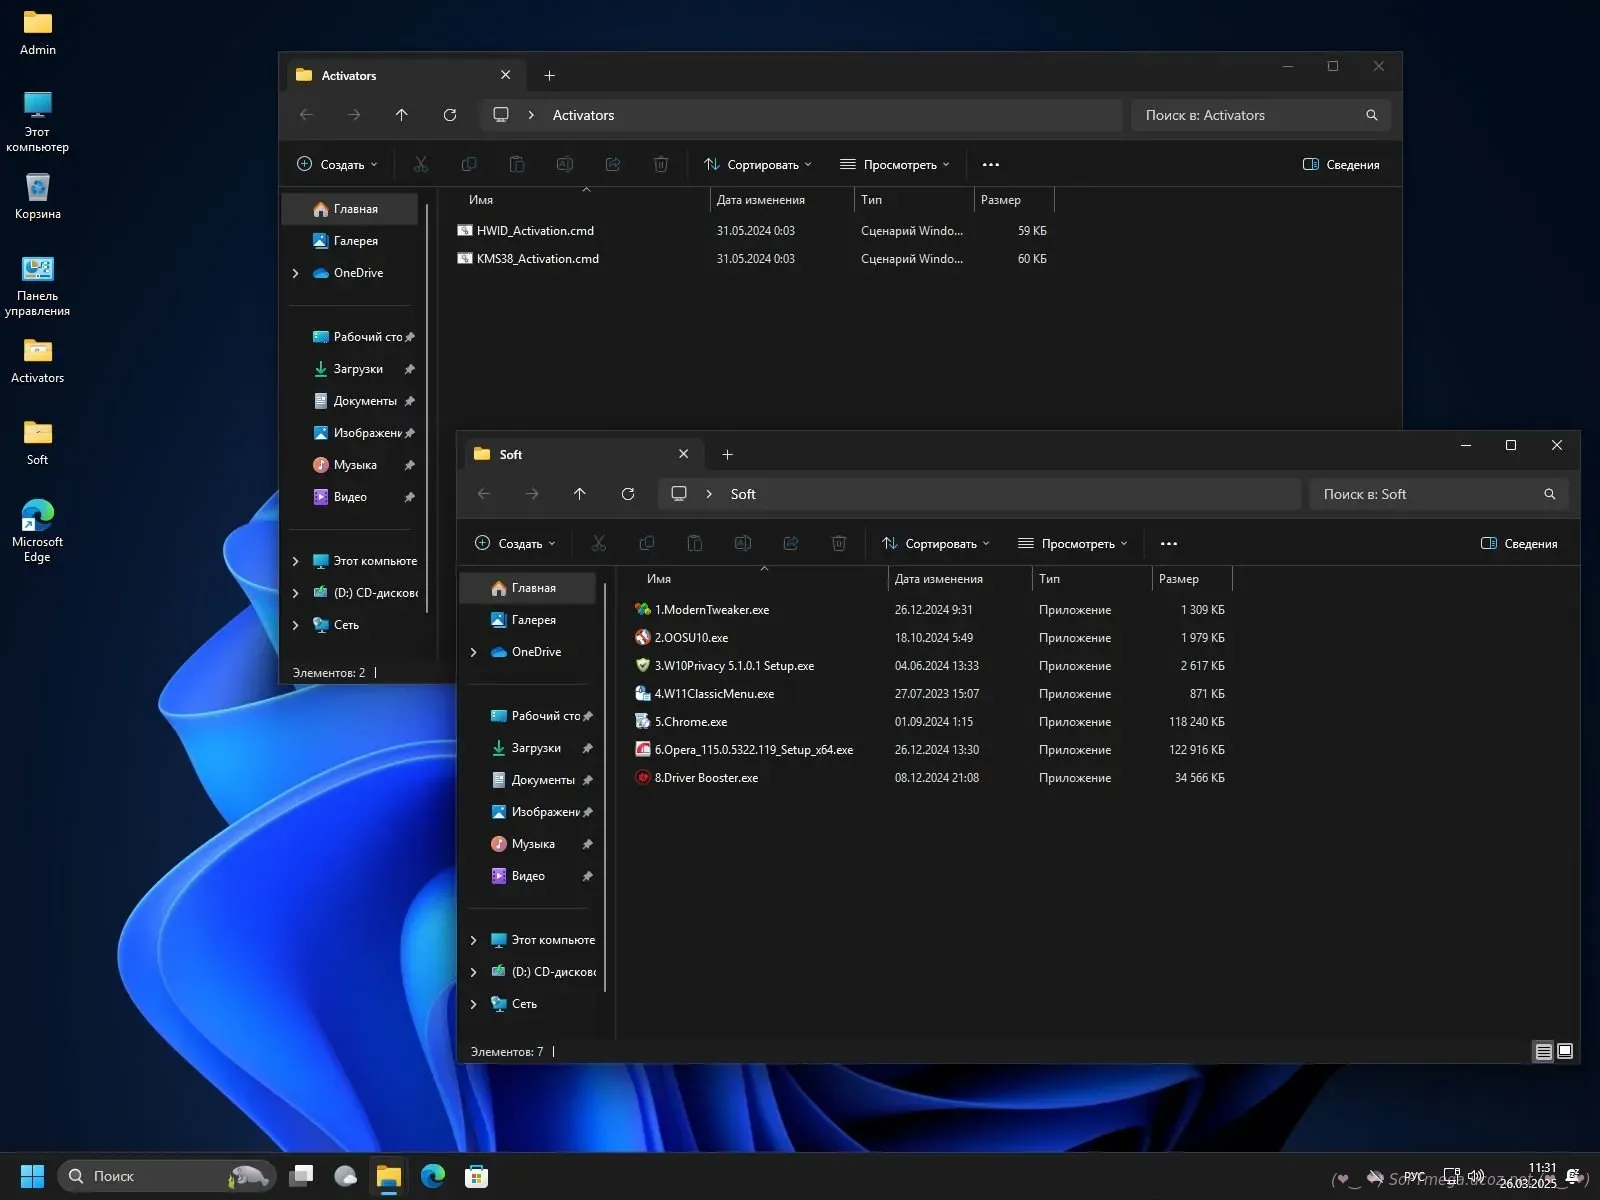Screen dimensions: 1600x1200
Task: Switch to details list view in Soft
Action: 1543,1051
